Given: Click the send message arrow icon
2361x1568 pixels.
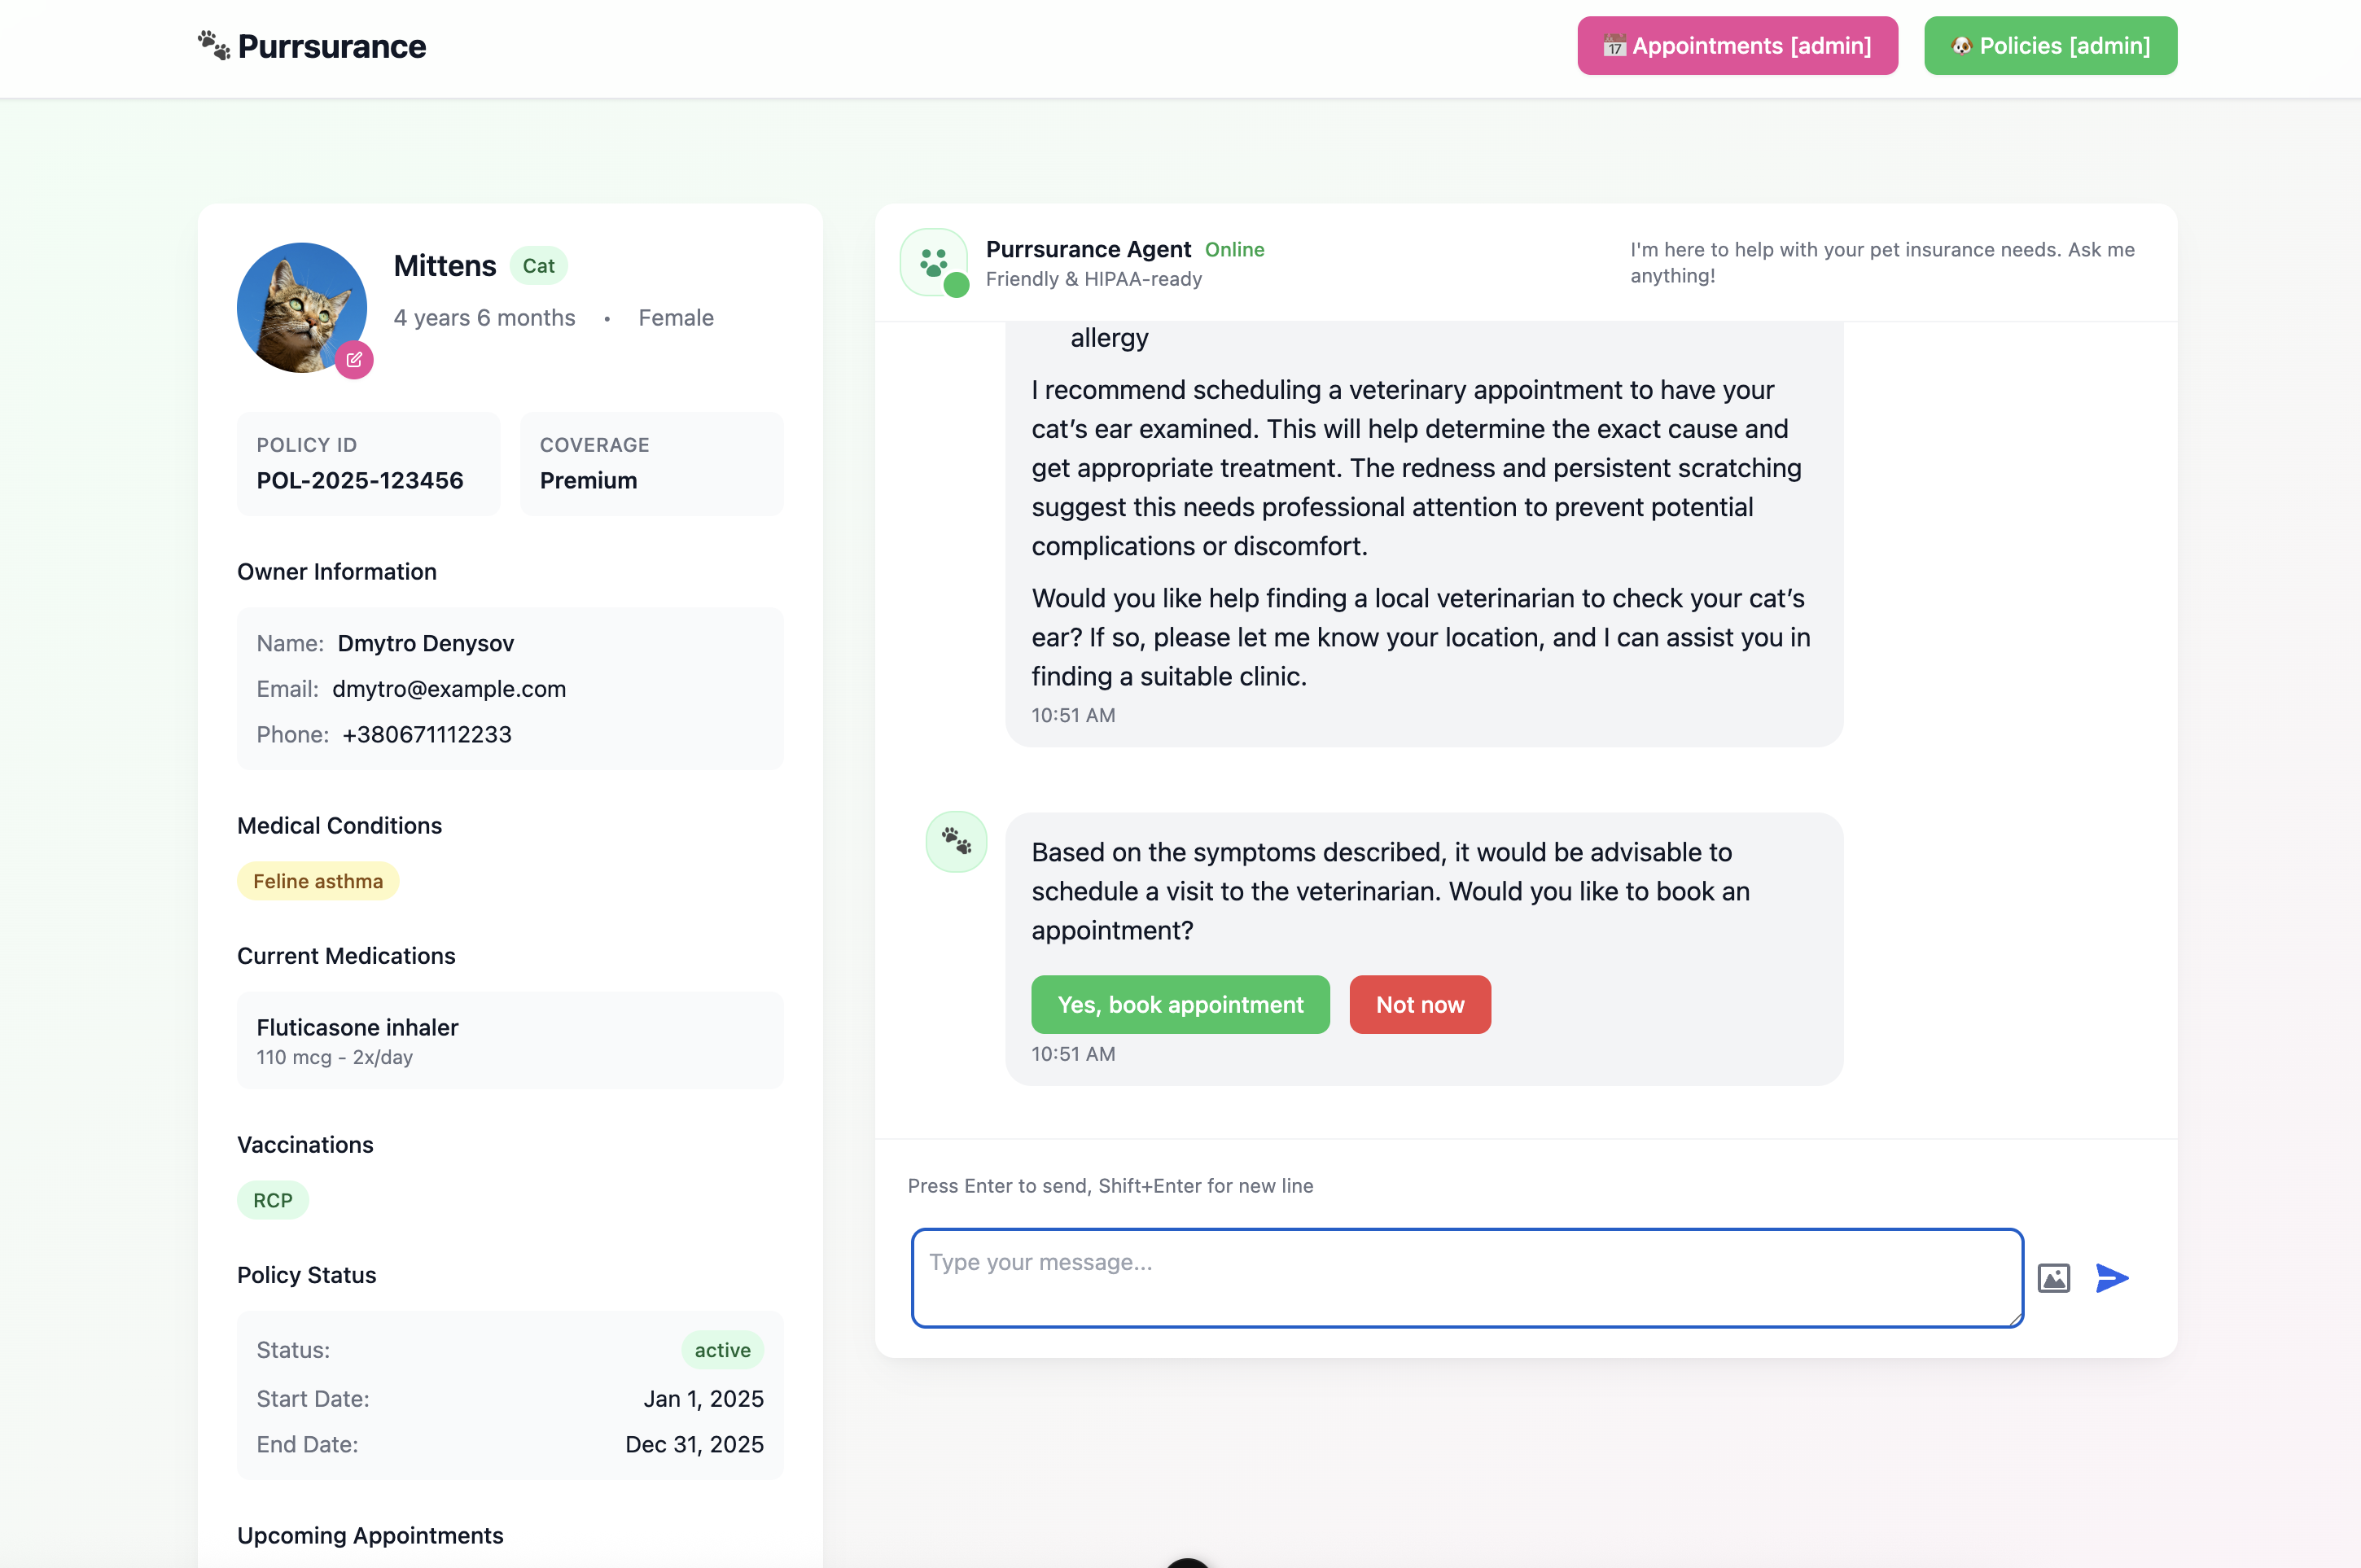Looking at the screenshot, I should 2111,1278.
